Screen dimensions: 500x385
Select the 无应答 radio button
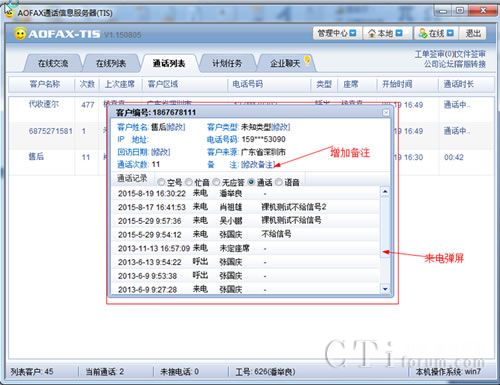[x=216, y=182]
